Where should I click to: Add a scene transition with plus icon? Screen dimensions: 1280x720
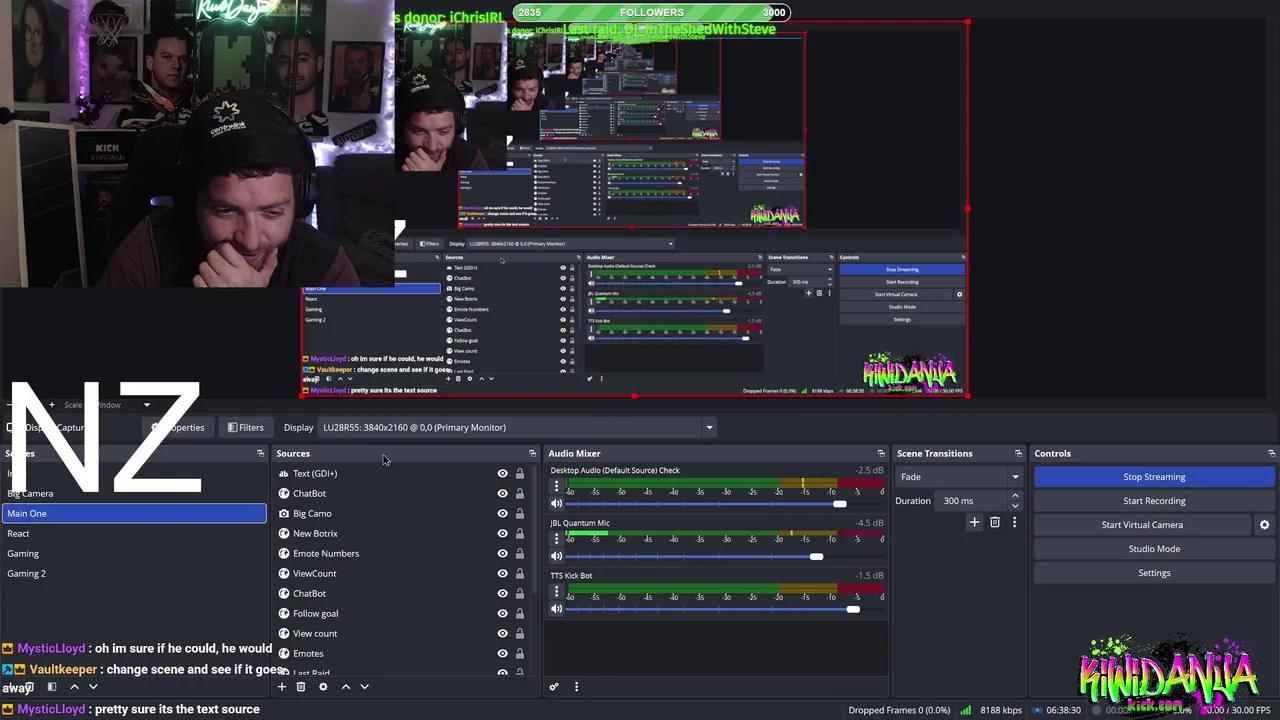975,522
